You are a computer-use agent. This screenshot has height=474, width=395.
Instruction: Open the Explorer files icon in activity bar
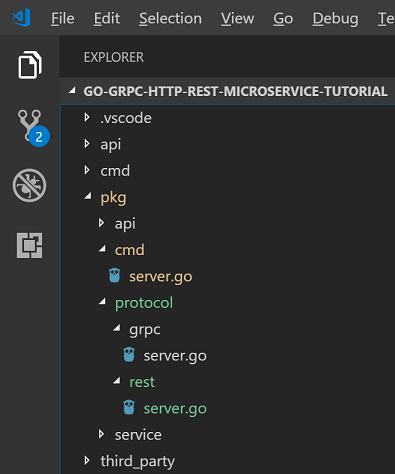coord(30,65)
